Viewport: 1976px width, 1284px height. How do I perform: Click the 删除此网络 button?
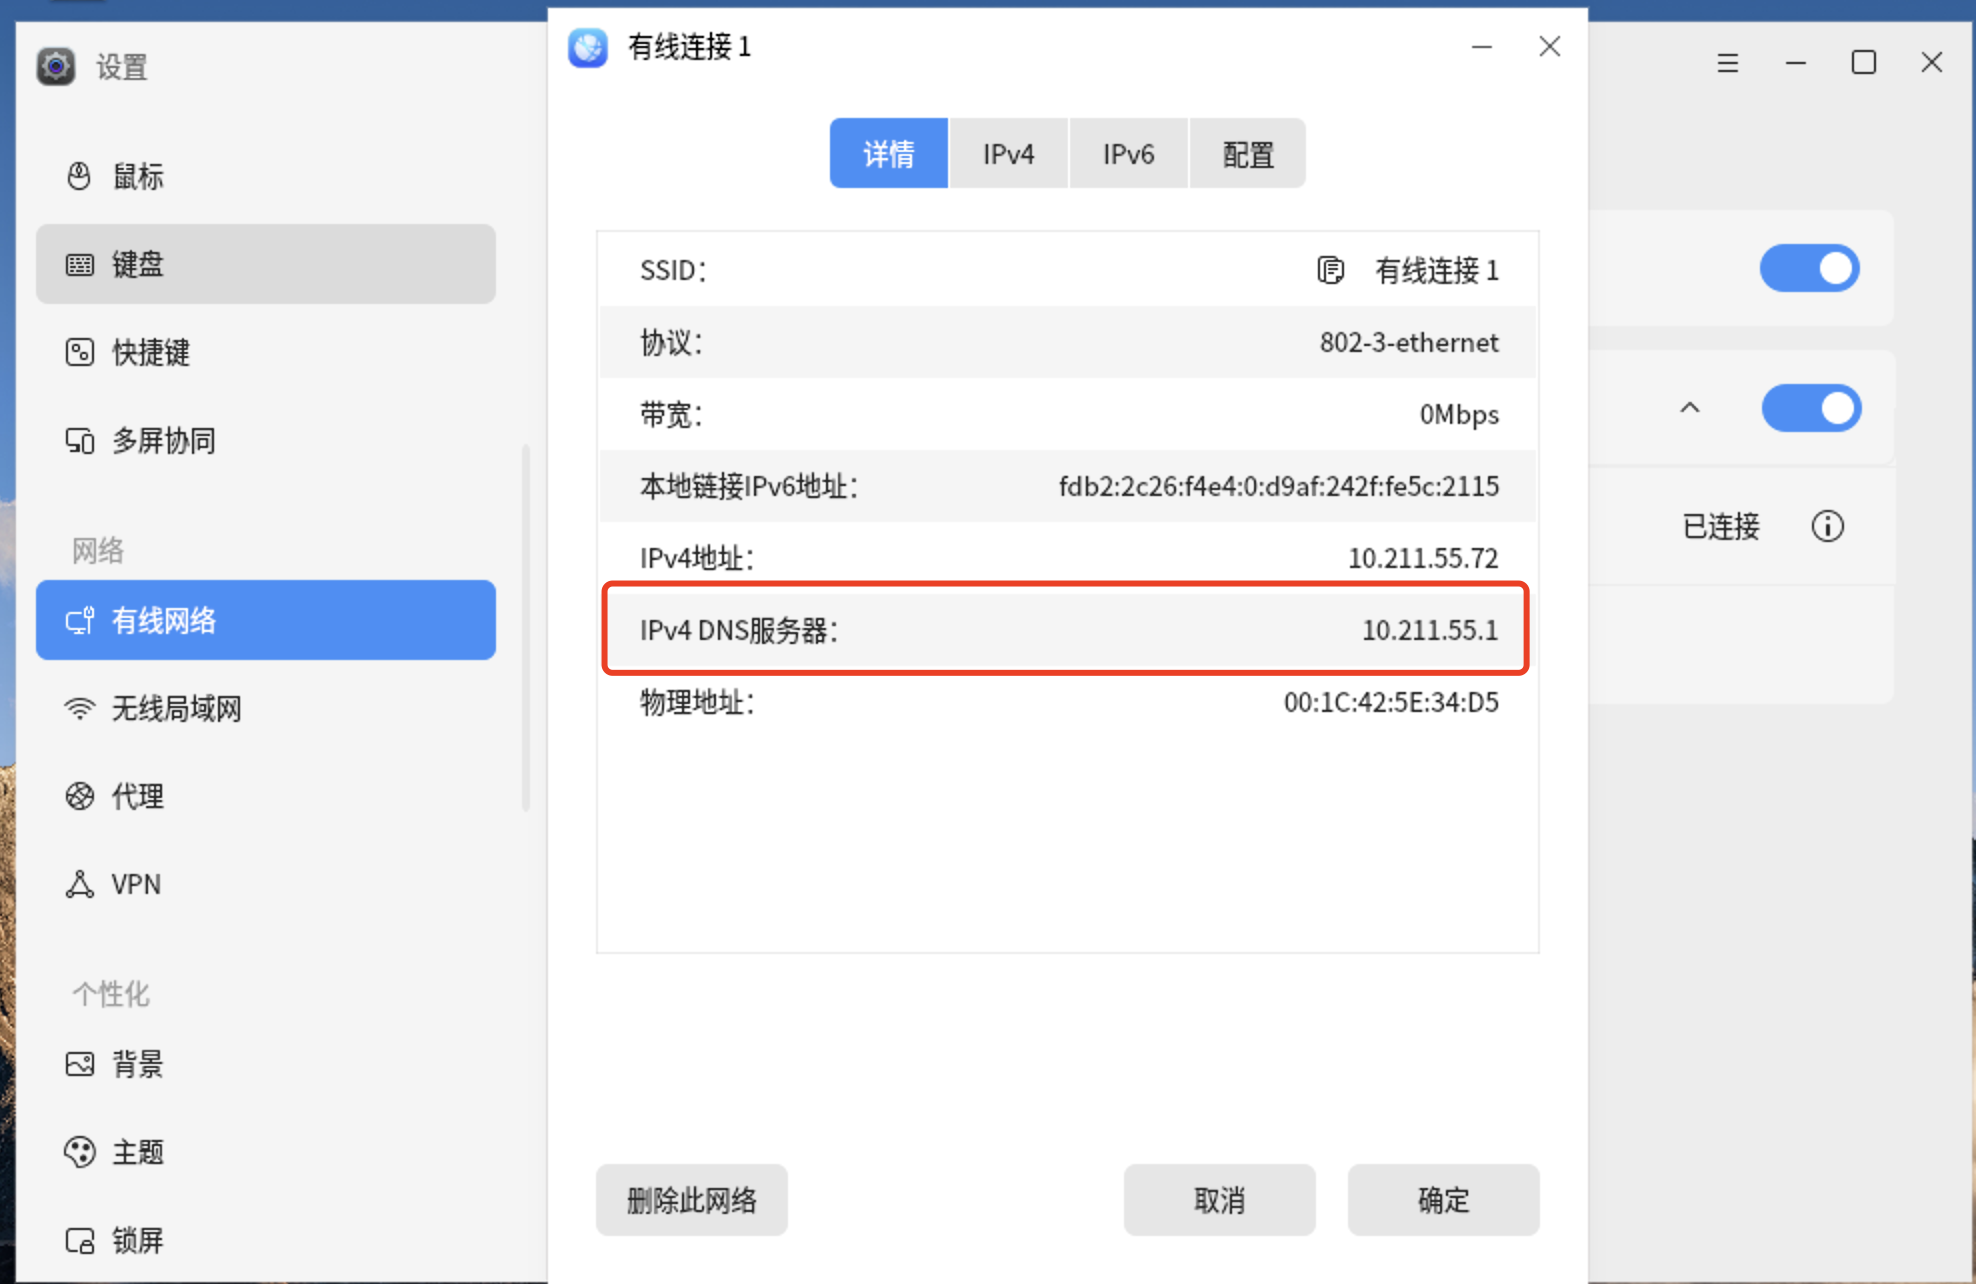(x=691, y=1199)
